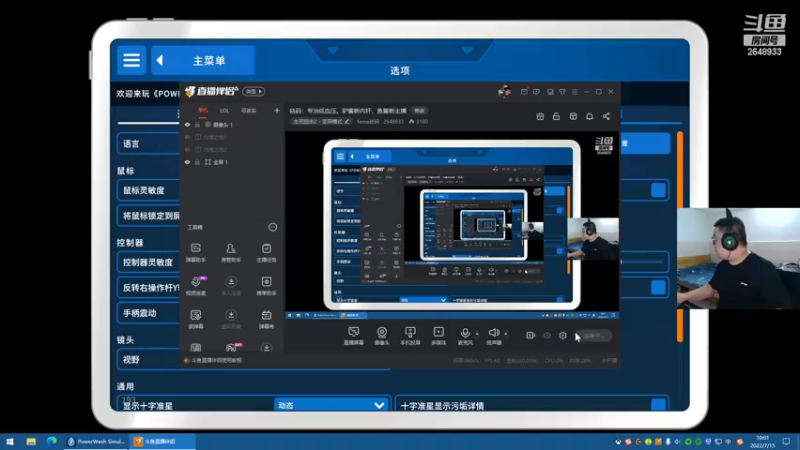Click the orange scrollbar in game options
The image size is (800, 450).
pyautogui.click(x=680, y=236)
